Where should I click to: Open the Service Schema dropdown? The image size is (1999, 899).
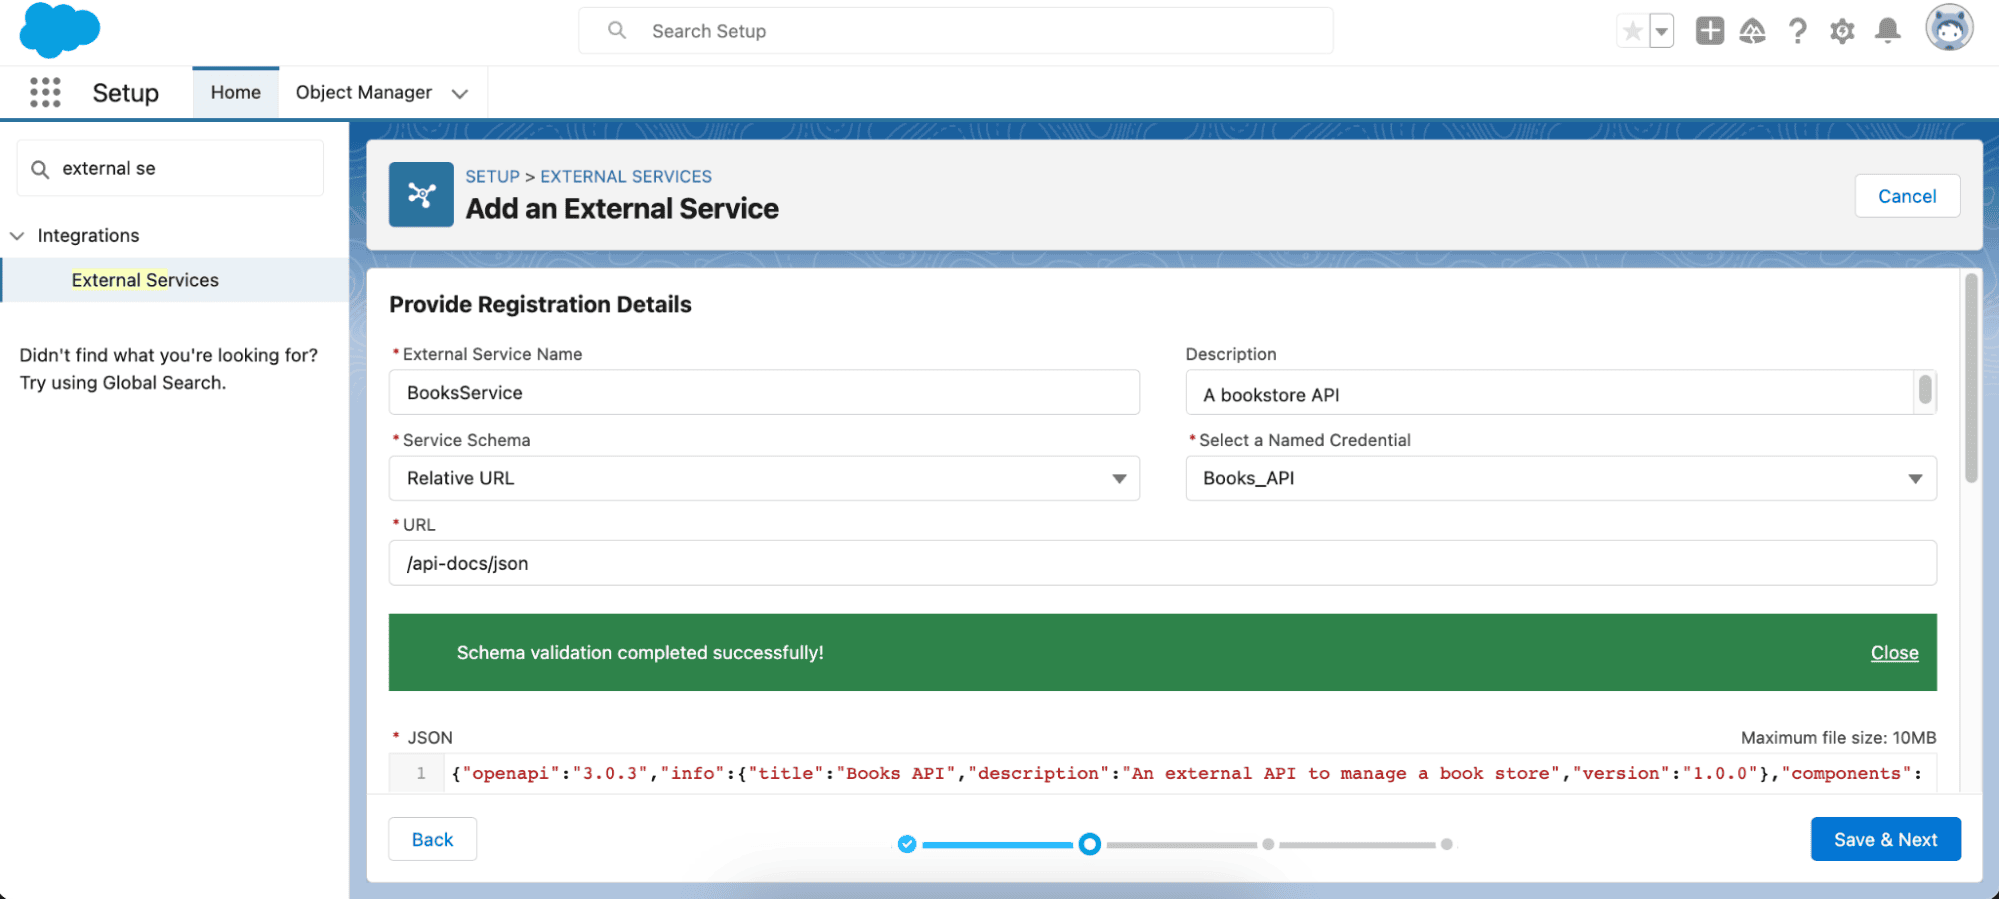(x=764, y=478)
